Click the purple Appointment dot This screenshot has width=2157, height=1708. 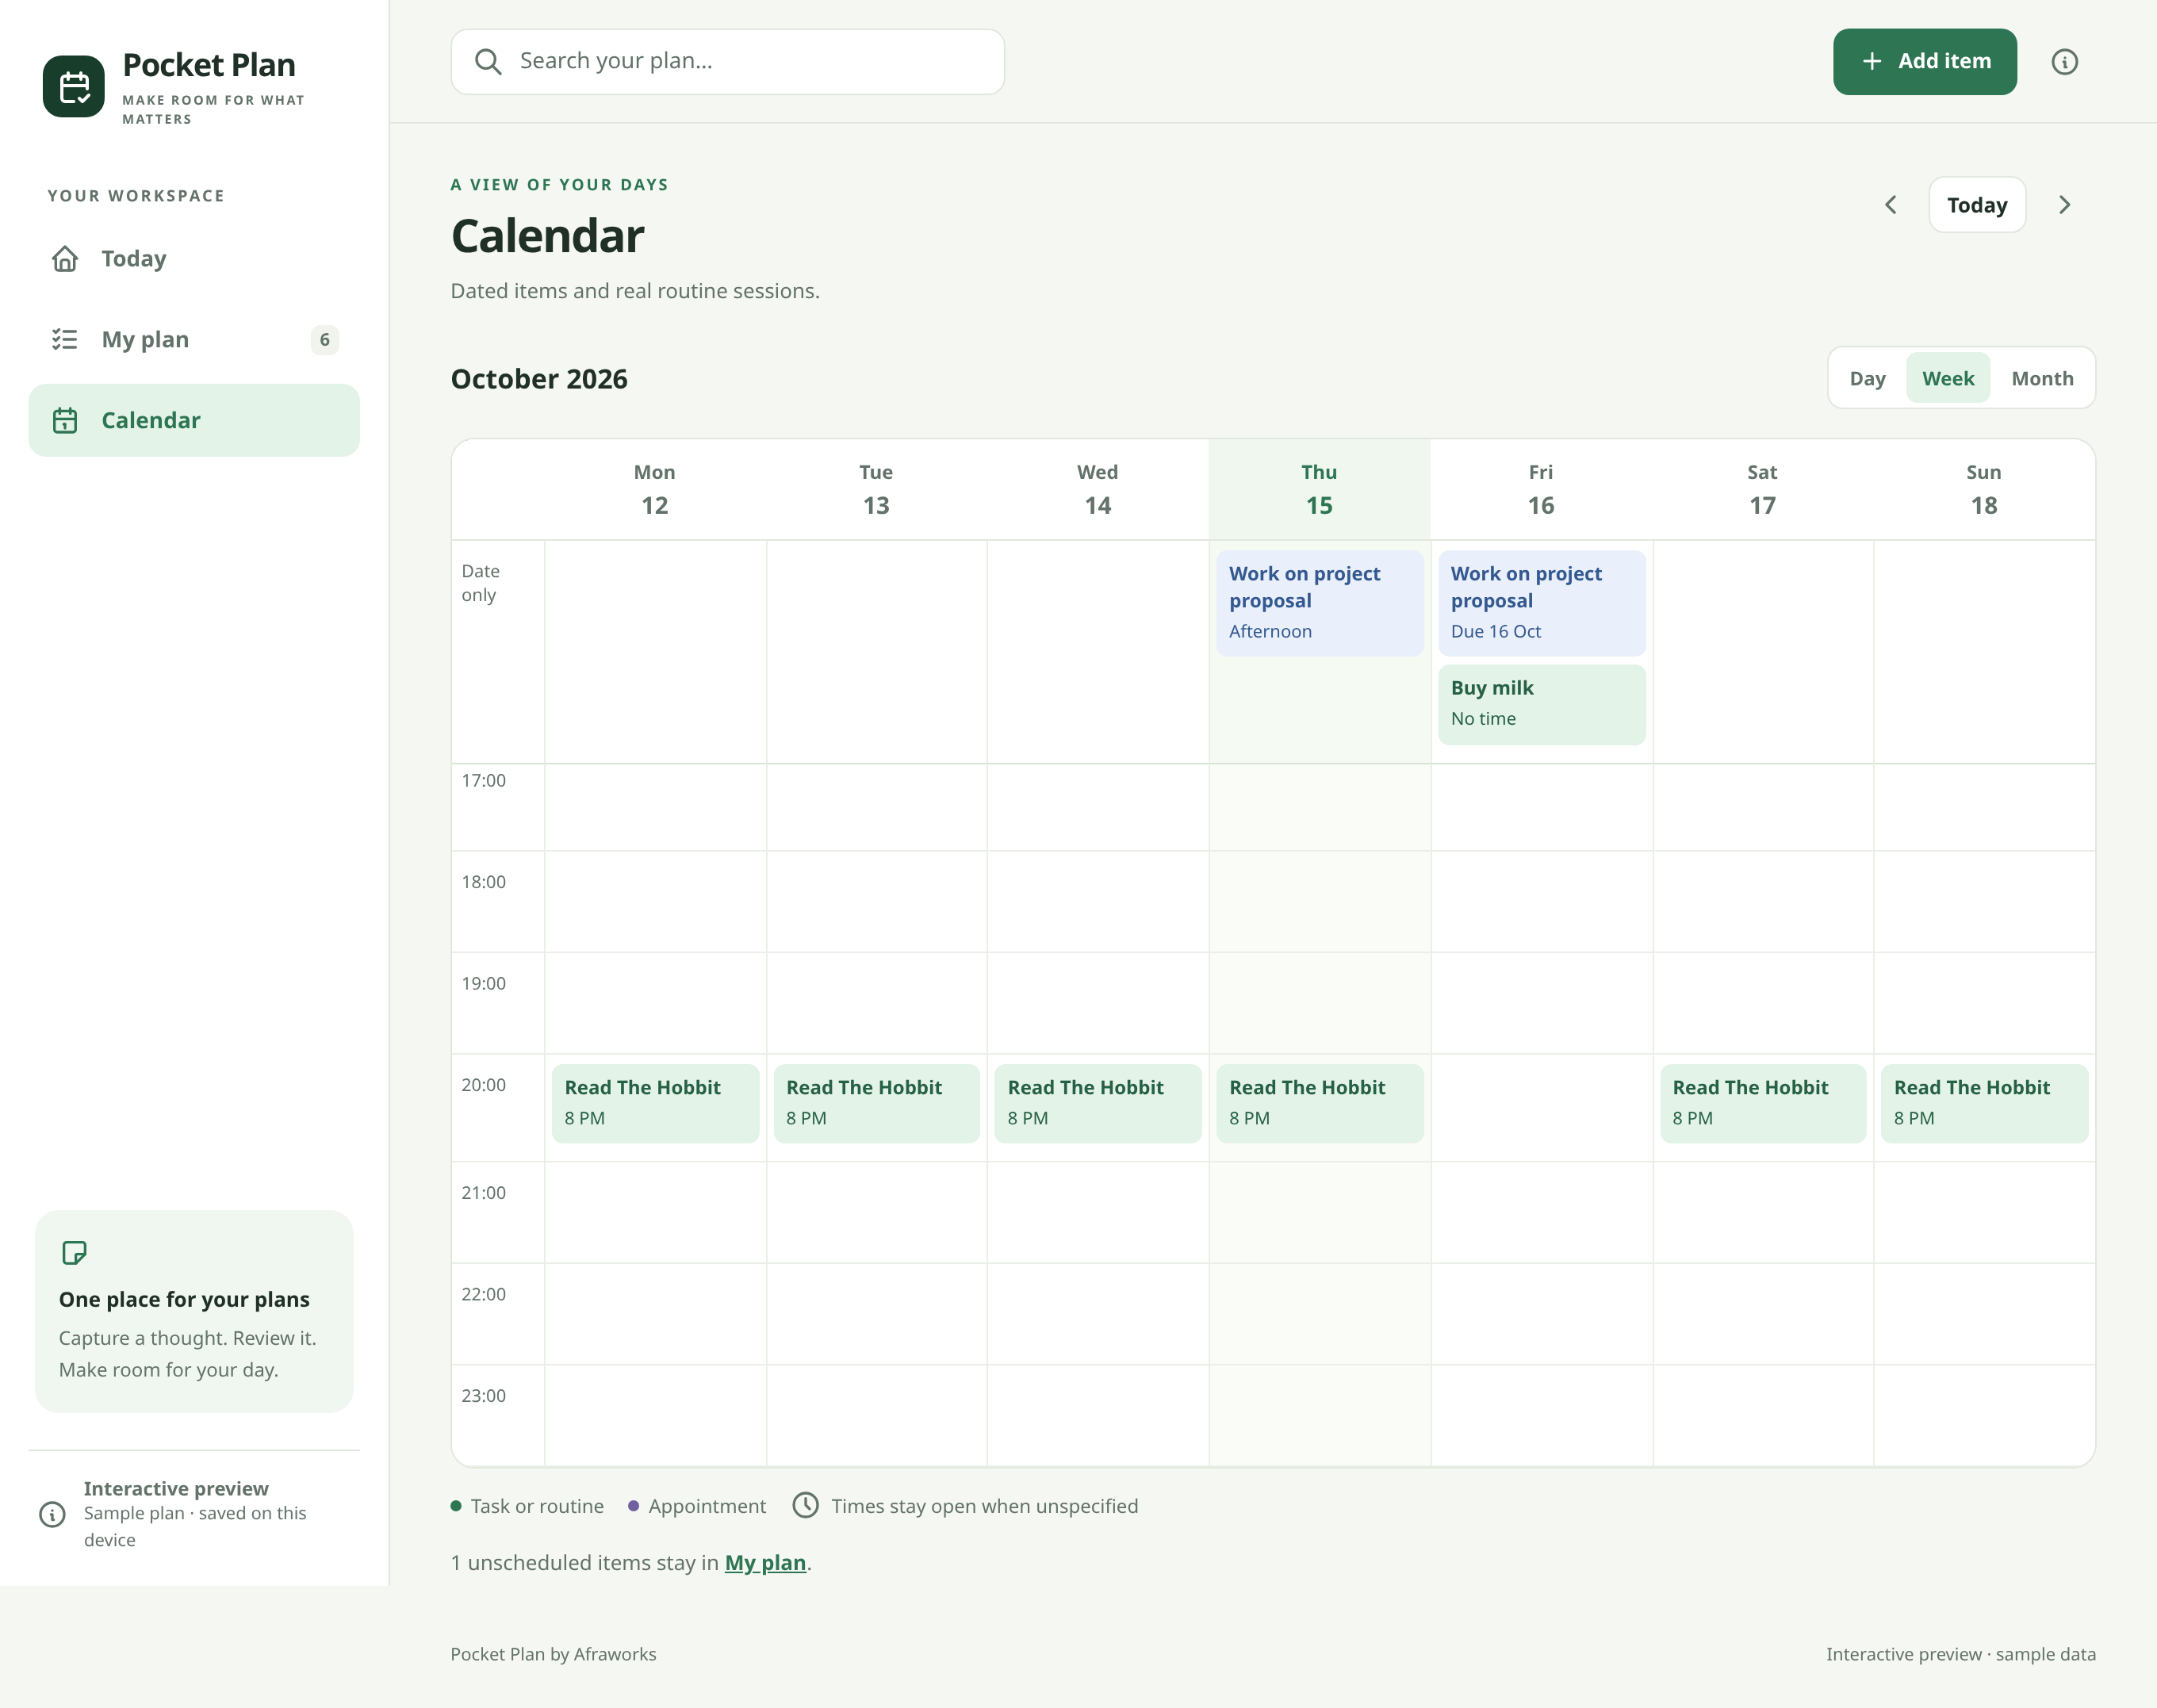pos(633,1506)
